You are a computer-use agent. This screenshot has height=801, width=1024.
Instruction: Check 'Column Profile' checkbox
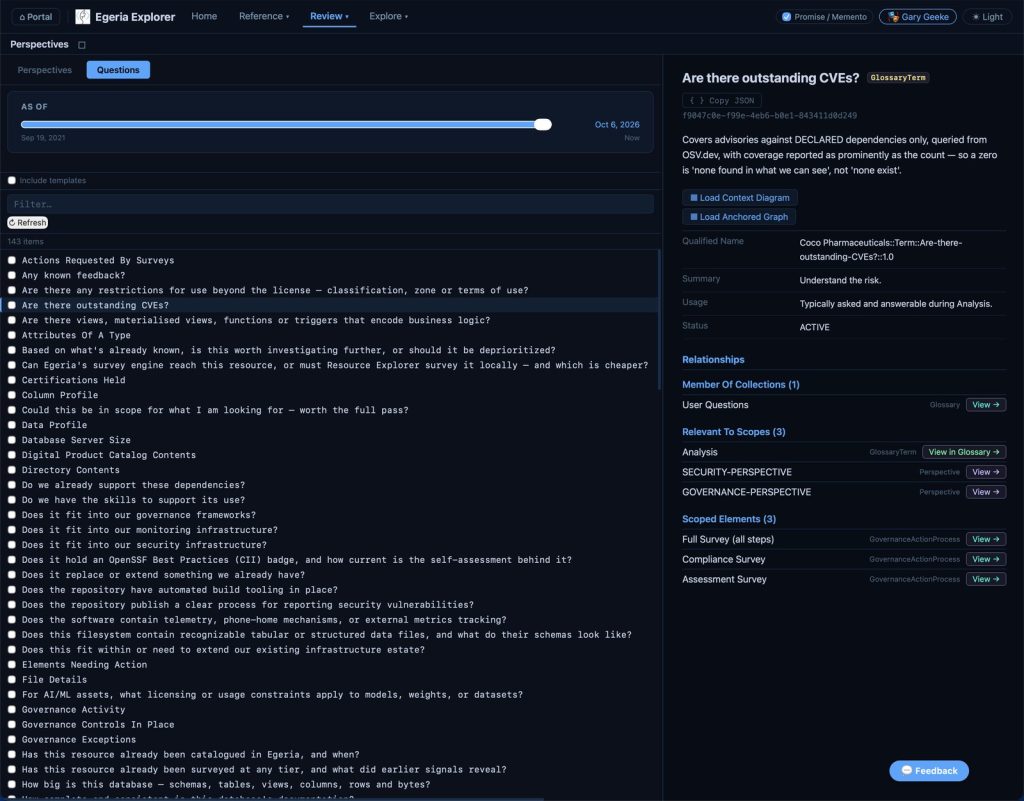[x=12, y=395]
